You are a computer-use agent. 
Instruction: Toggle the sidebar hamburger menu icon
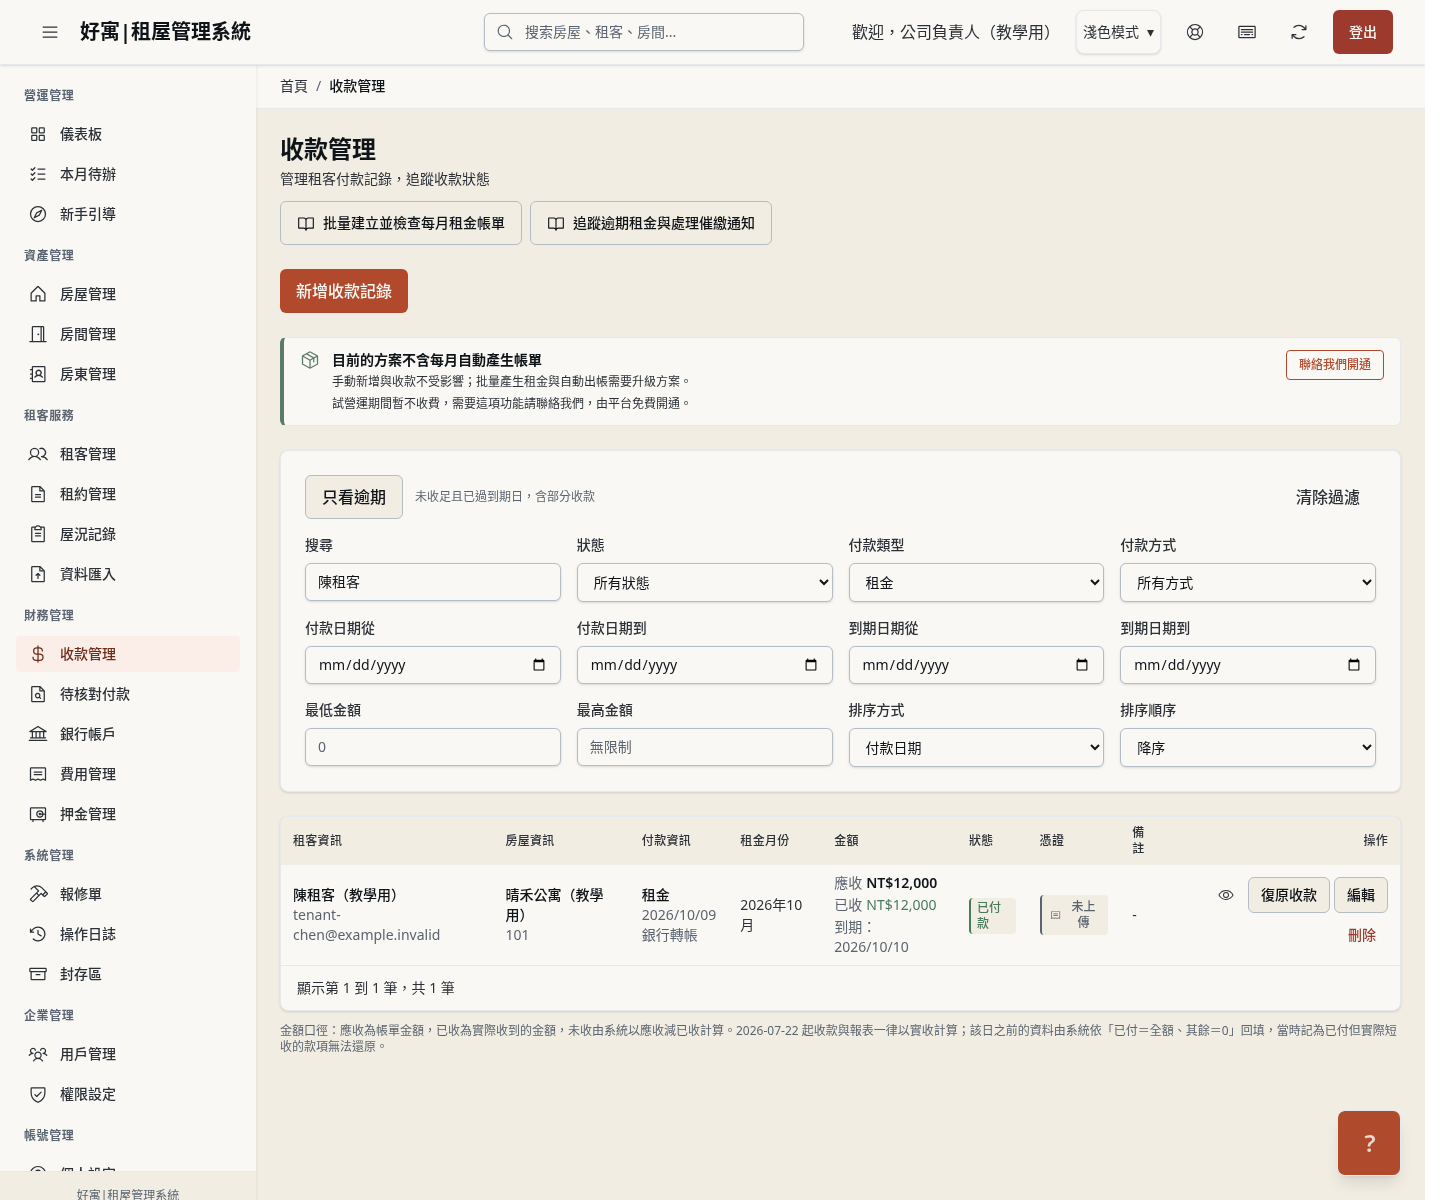coord(50,32)
